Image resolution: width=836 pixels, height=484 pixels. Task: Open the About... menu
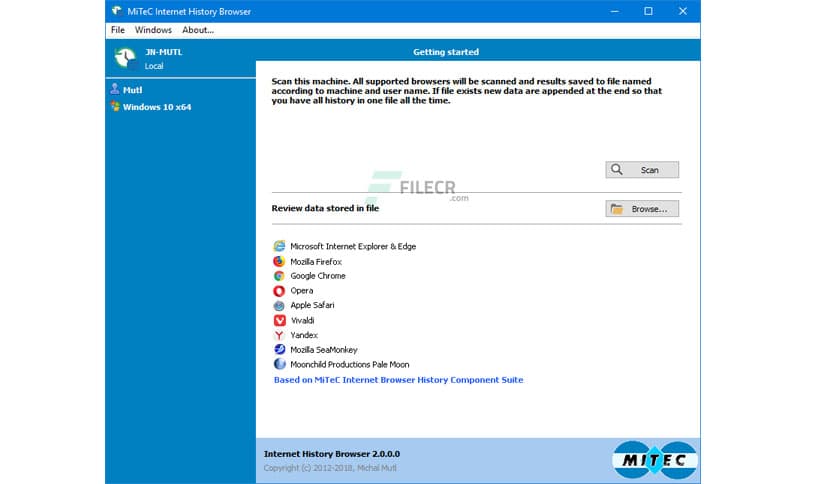[x=198, y=30]
